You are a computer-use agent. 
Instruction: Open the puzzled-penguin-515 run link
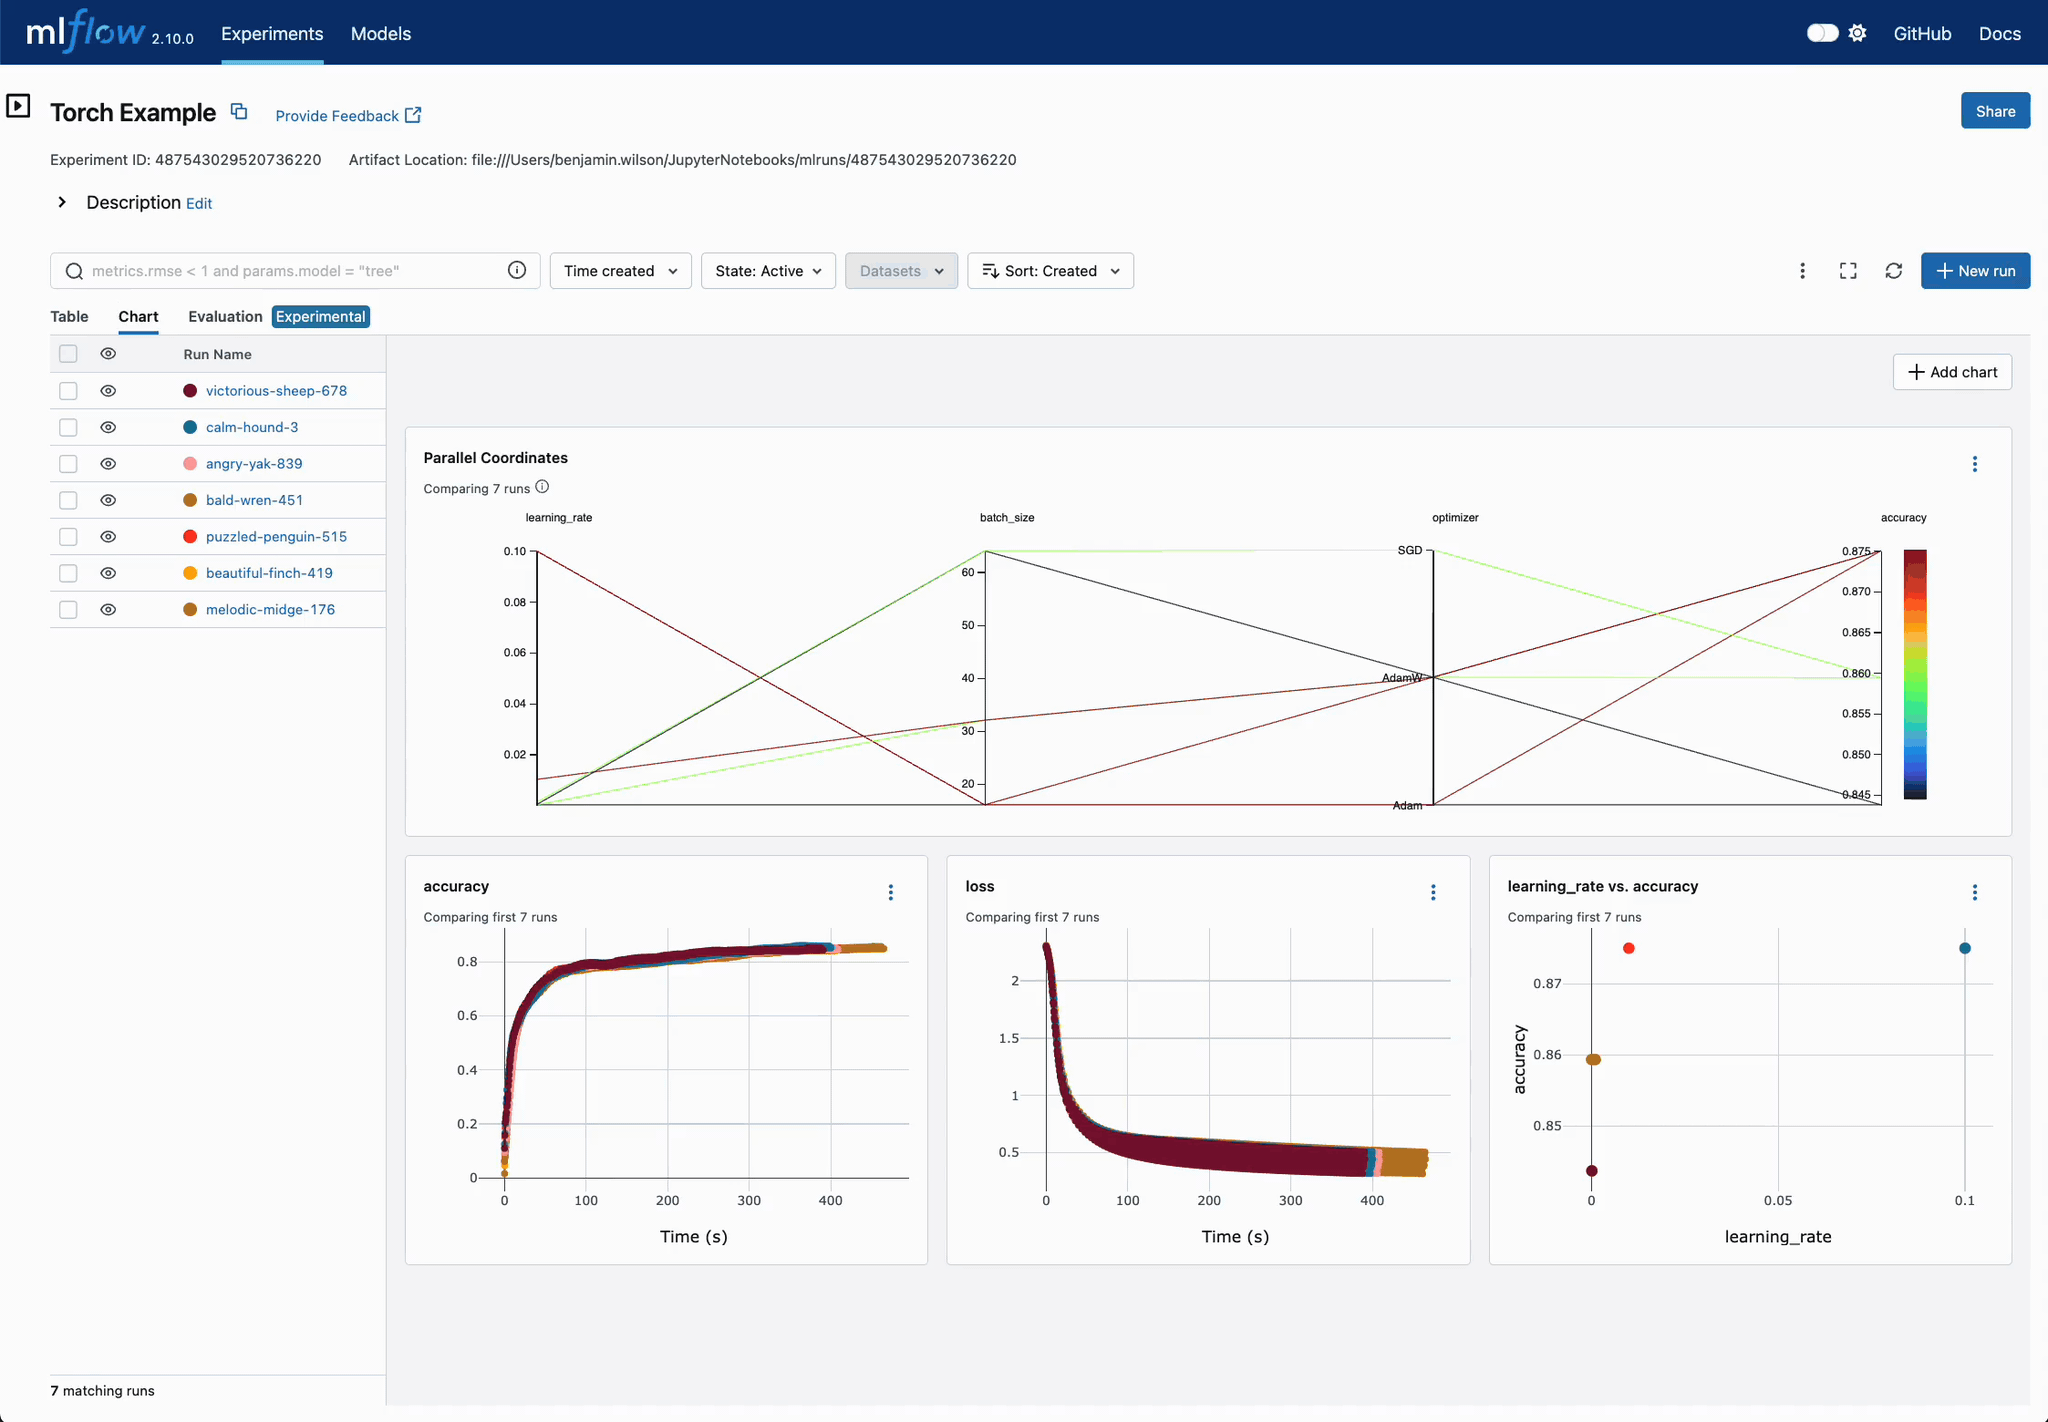click(x=276, y=537)
